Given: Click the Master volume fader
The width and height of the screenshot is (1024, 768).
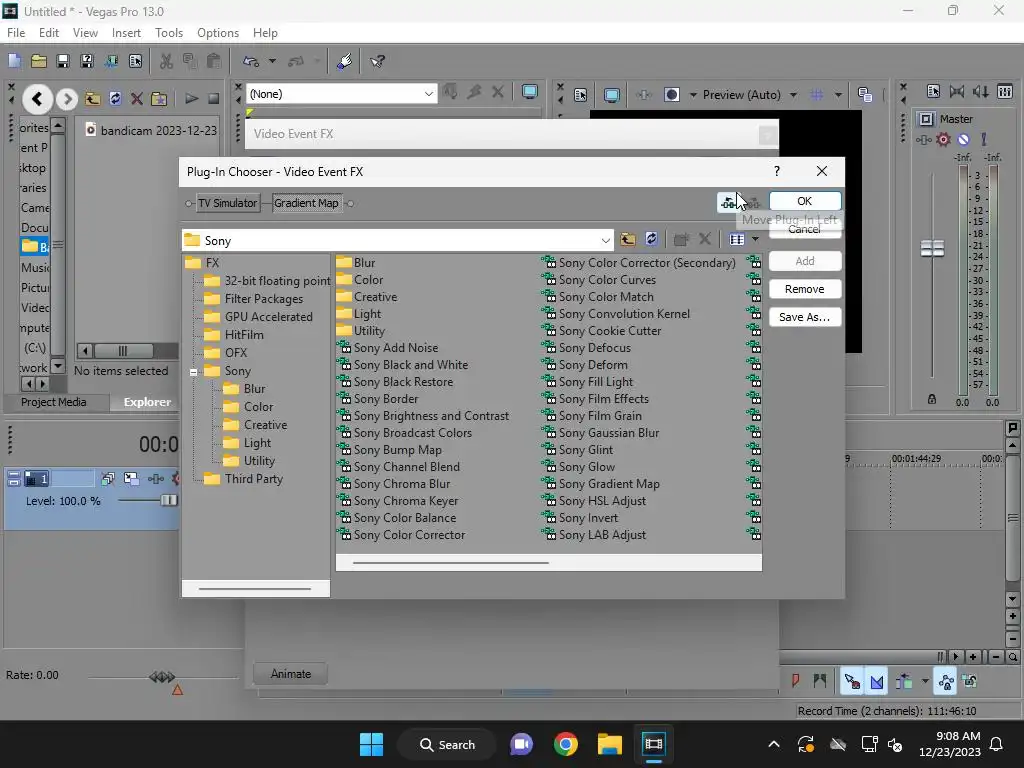Looking at the screenshot, I should pyautogui.click(x=932, y=248).
